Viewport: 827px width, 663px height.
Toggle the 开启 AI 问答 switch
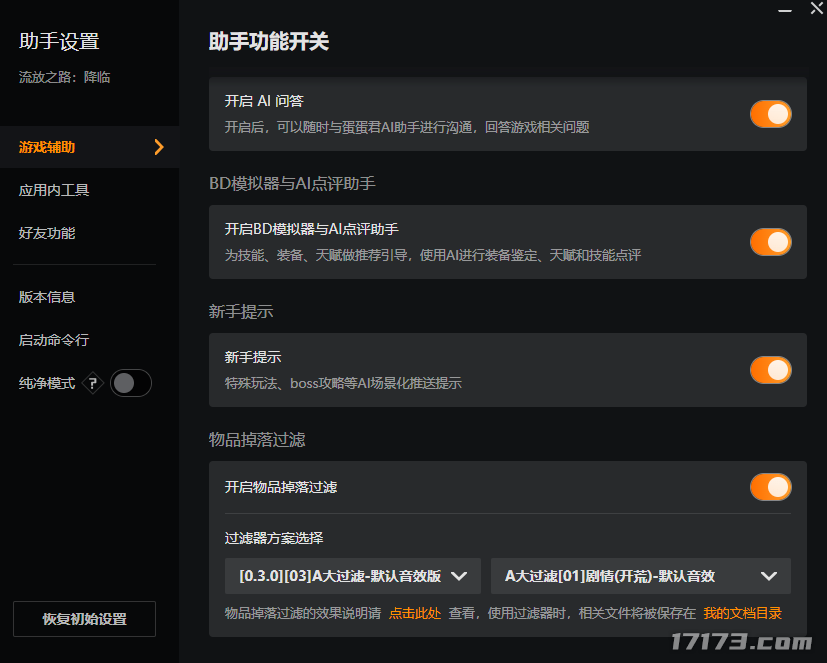(x=771, y=114)
